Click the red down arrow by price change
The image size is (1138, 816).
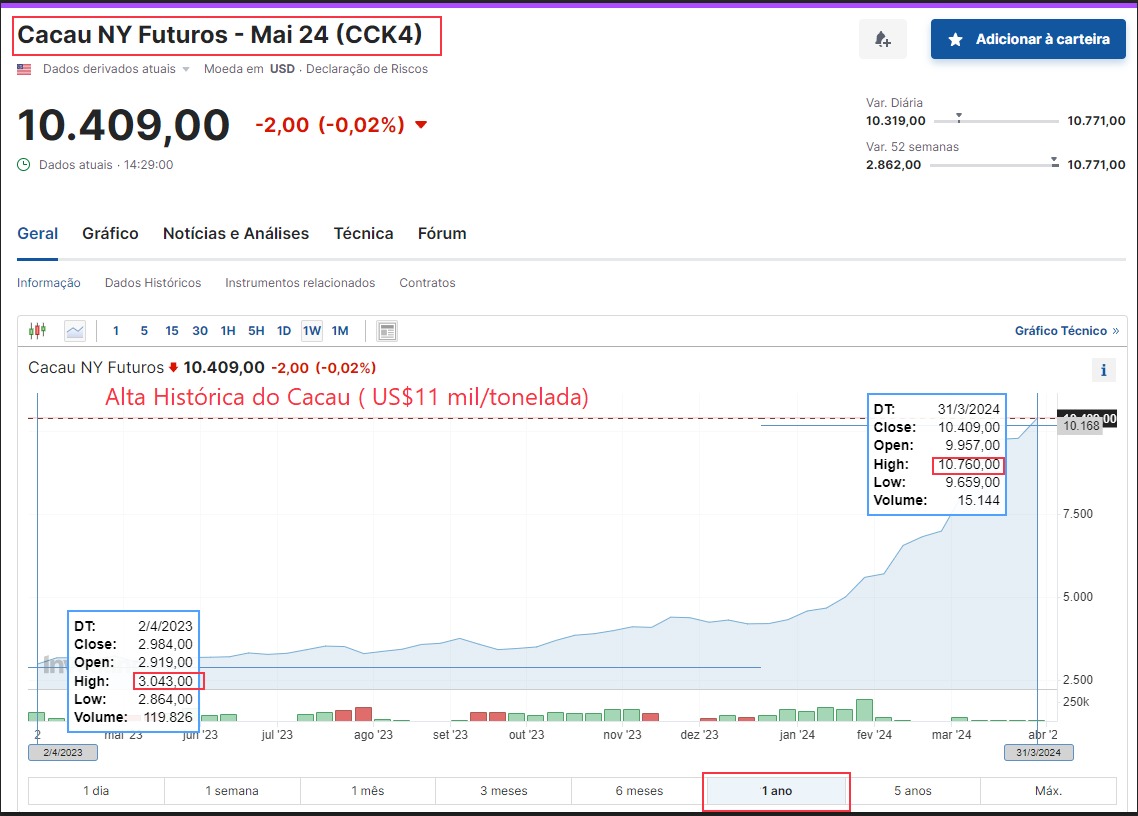coord(421,125)
